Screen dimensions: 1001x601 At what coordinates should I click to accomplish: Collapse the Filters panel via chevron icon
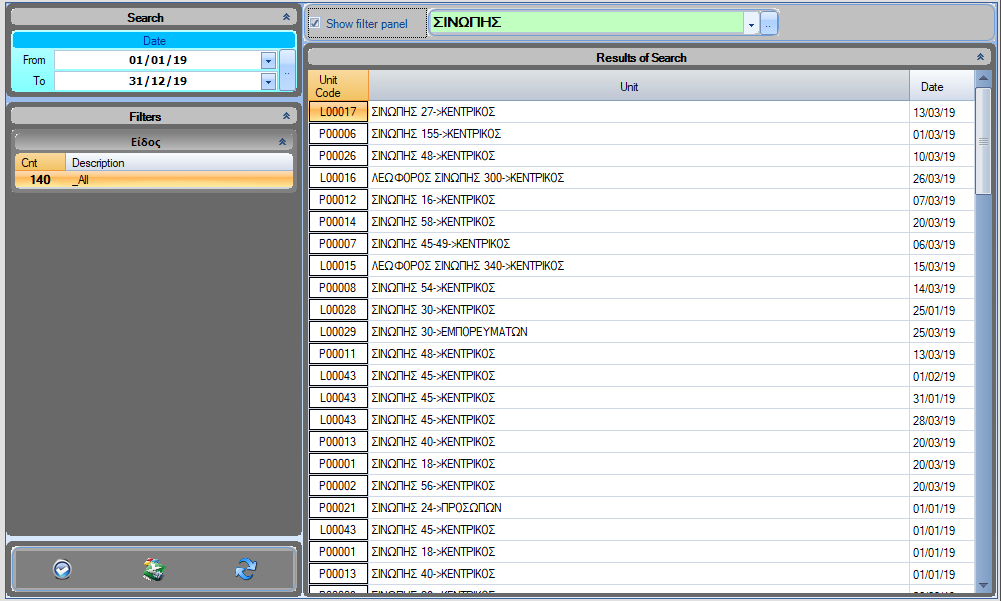(287, 117)
